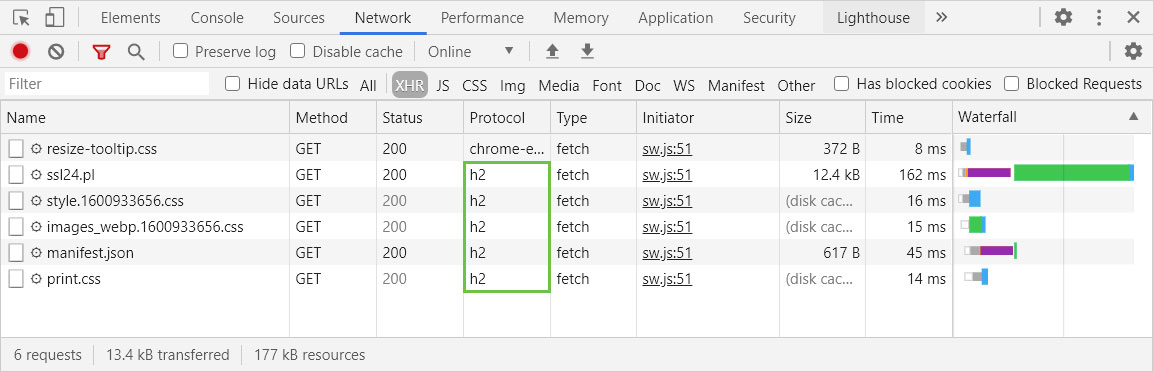Sort by the Time column header
1153x372 pixels.
pos(909,118)
